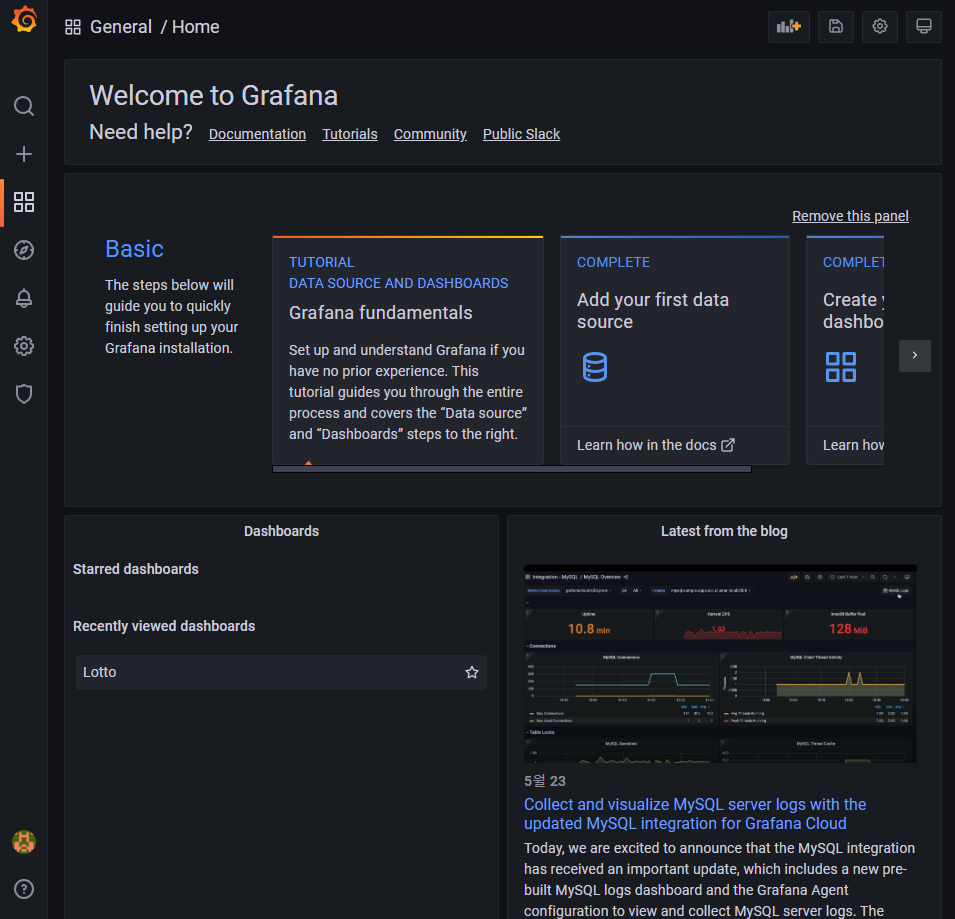Click the Add panel chart icon
955x919 pixels.
click(x=789, y=26)
